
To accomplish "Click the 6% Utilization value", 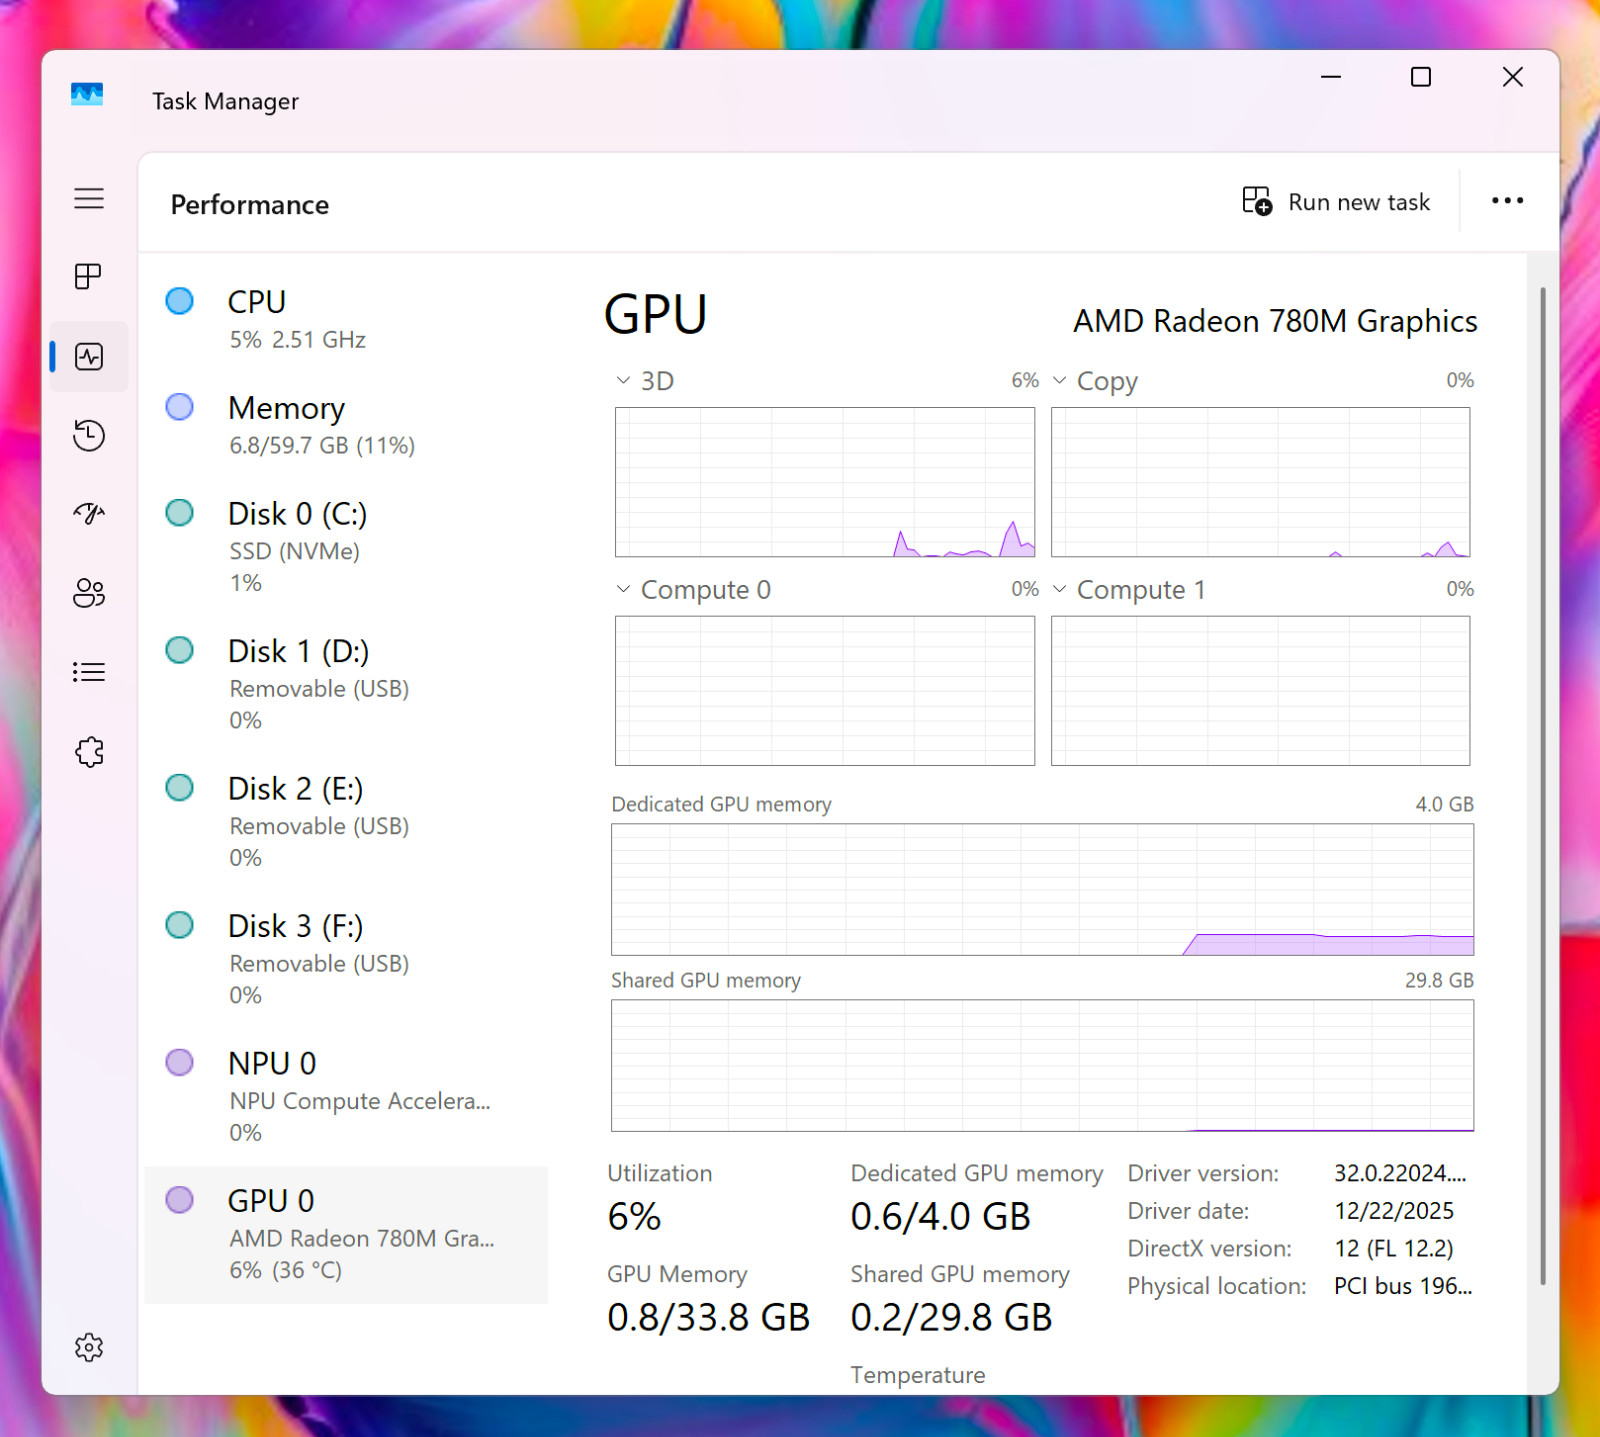I will [634, 1217].
